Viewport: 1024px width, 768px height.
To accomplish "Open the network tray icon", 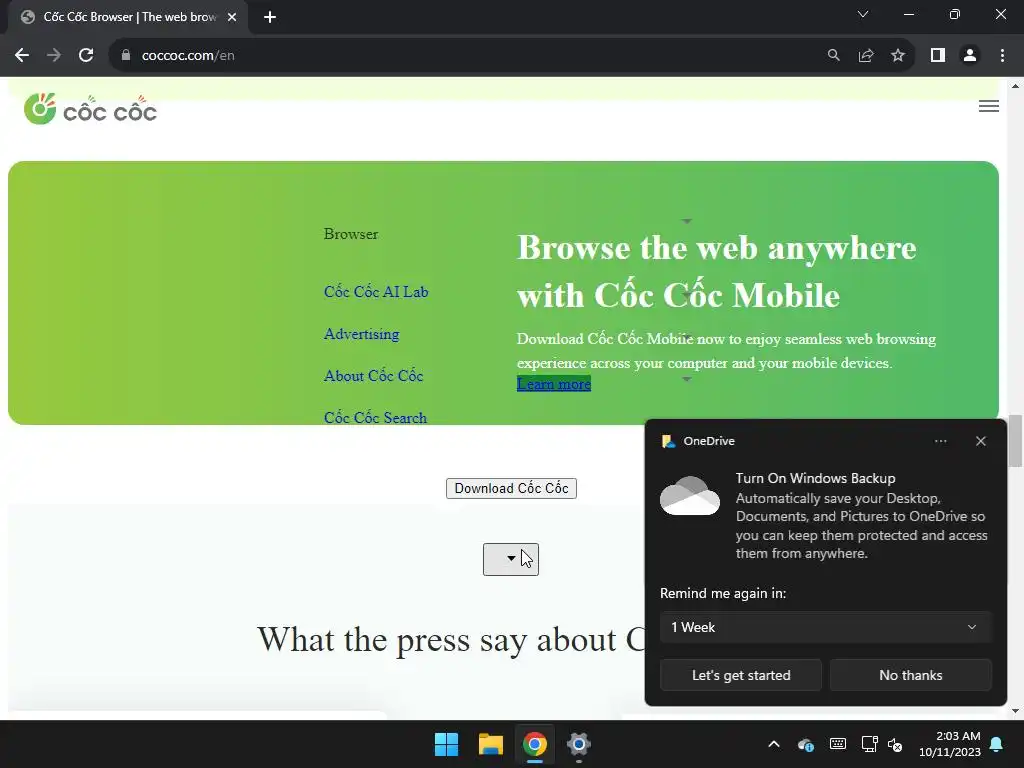I will point(869,744).
